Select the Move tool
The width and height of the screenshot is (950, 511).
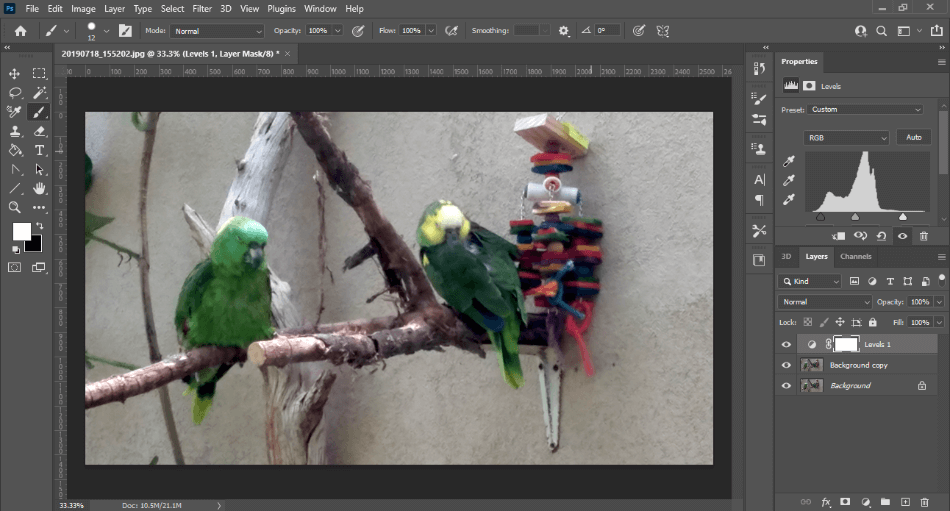(x=15, y=73)
